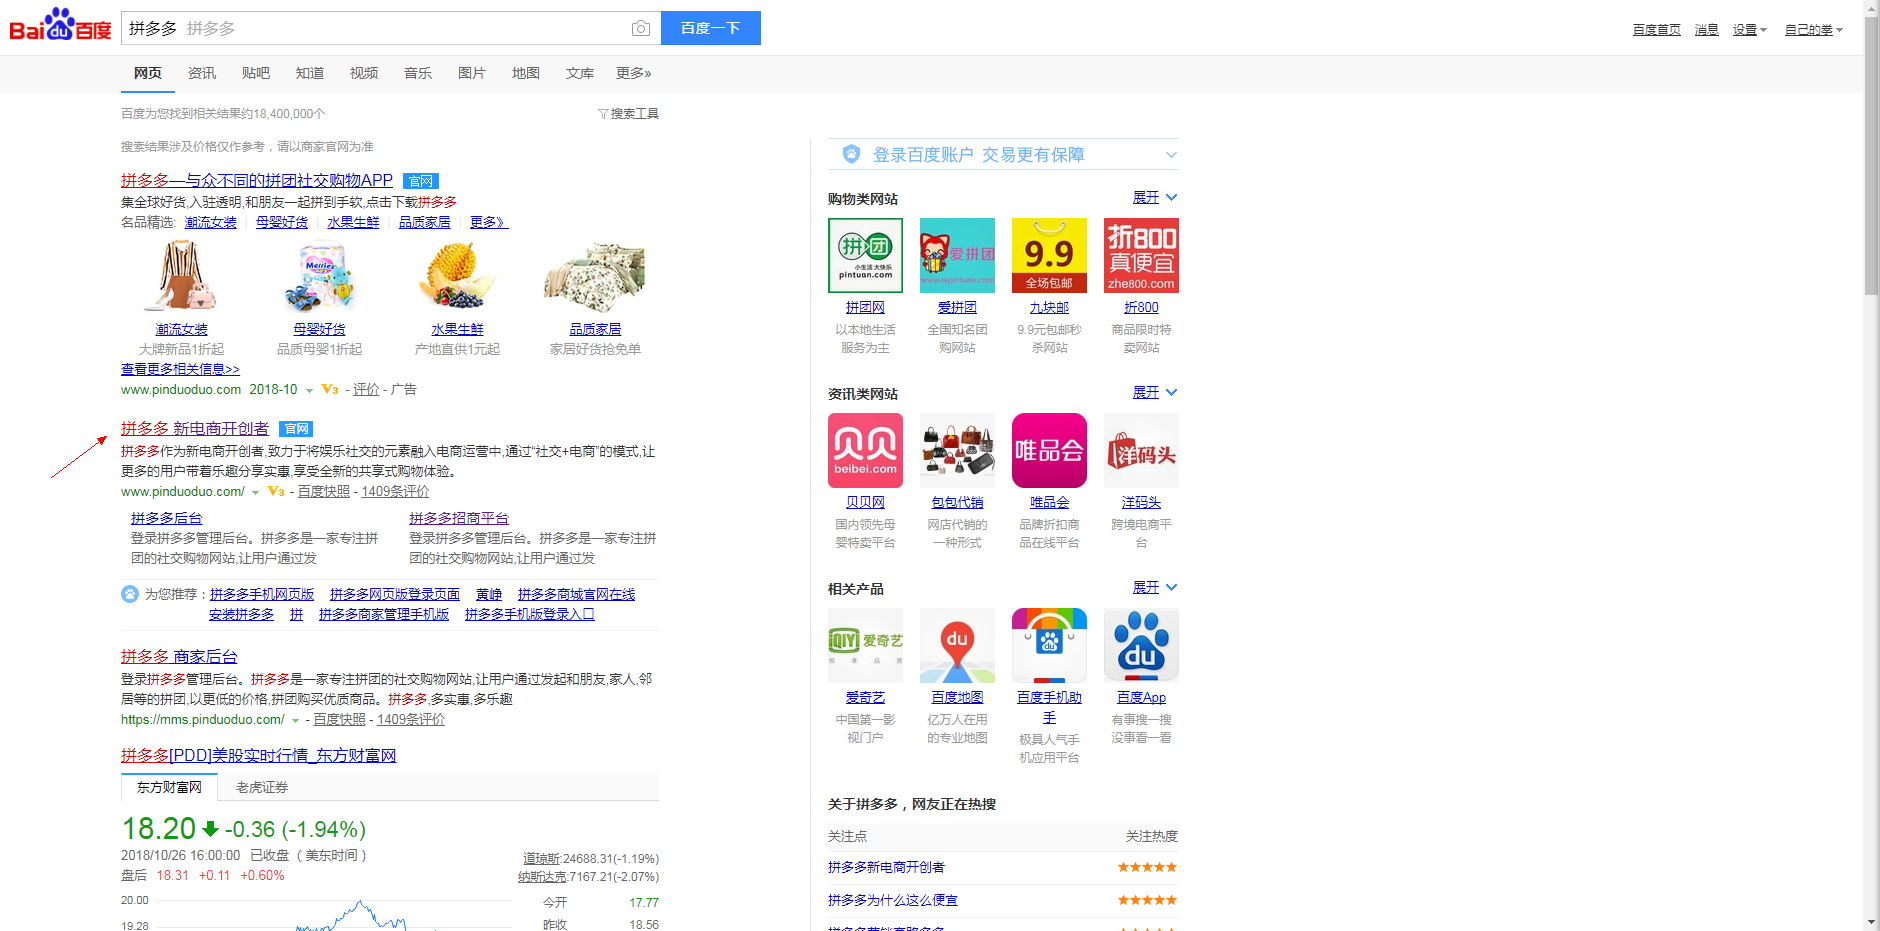Switch to the 资讯 tab
The image size is (1880, 931).
[202, 73]
